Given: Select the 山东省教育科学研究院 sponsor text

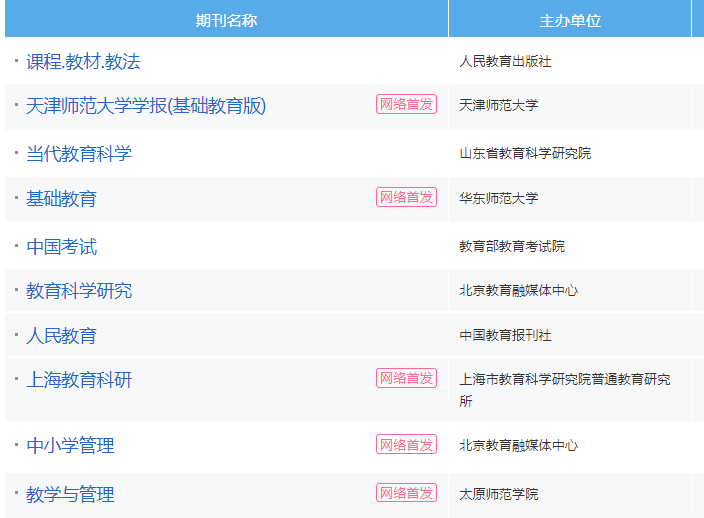Looking at the screenshot, I should [x=525, y=154].
